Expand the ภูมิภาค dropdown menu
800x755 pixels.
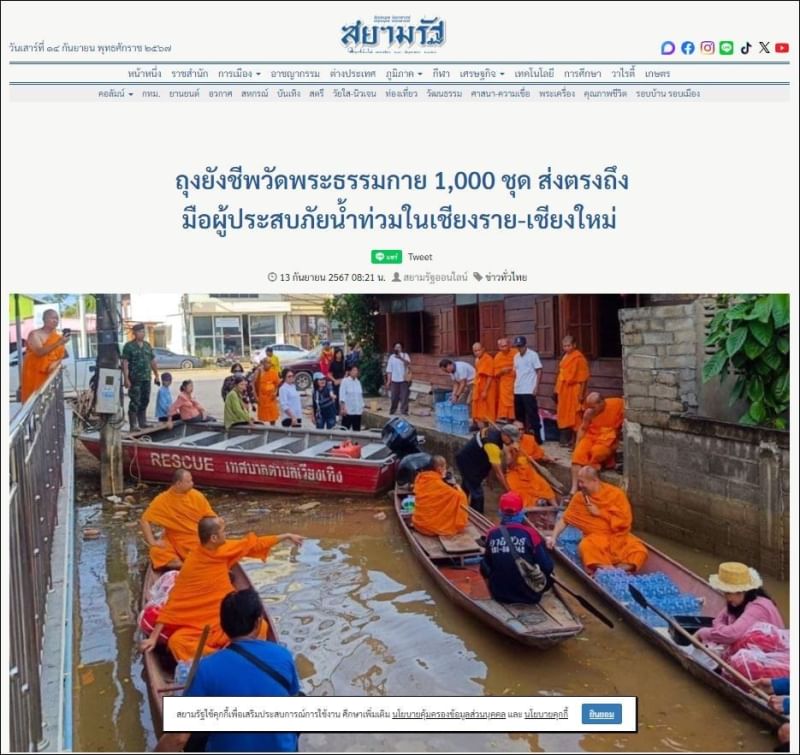click(x=404, y=73)
